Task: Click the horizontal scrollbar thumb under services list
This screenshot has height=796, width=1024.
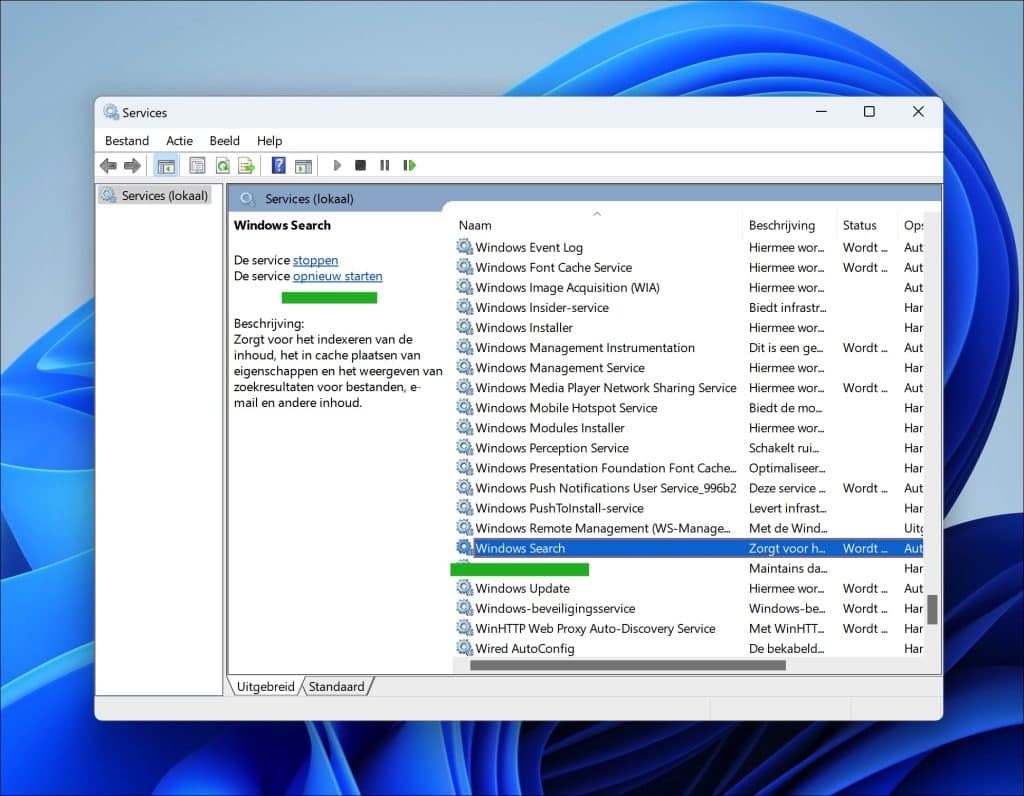Action: pos(628,665)
